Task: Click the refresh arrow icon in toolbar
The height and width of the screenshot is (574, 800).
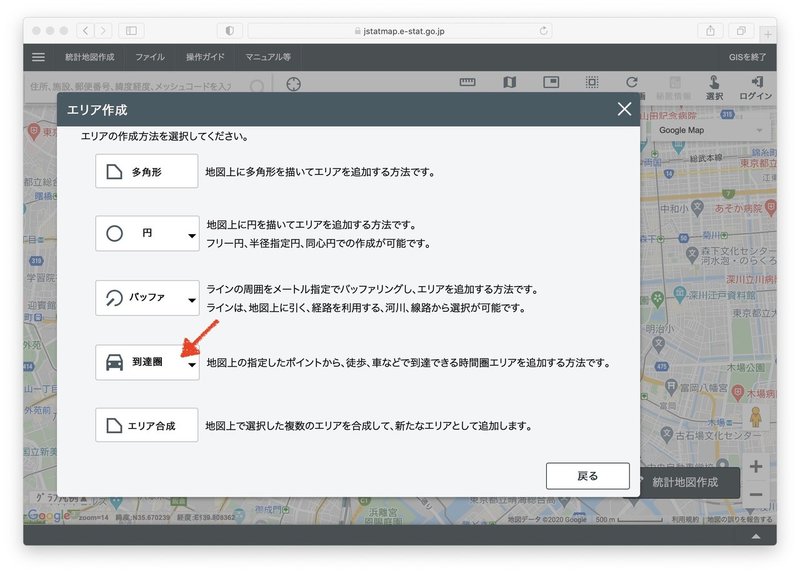Action: click(x=632, y=82)
